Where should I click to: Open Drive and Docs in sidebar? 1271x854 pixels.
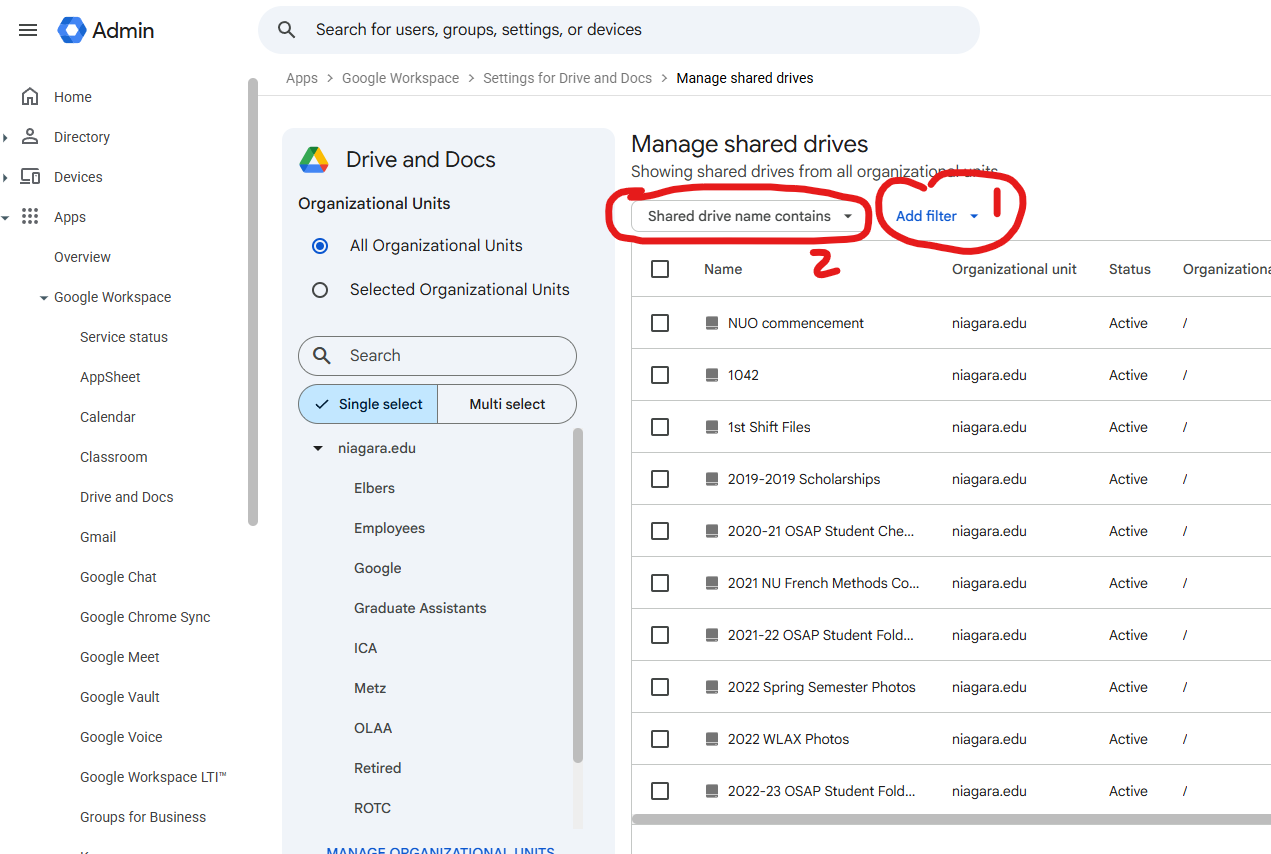tap(127, 497)
